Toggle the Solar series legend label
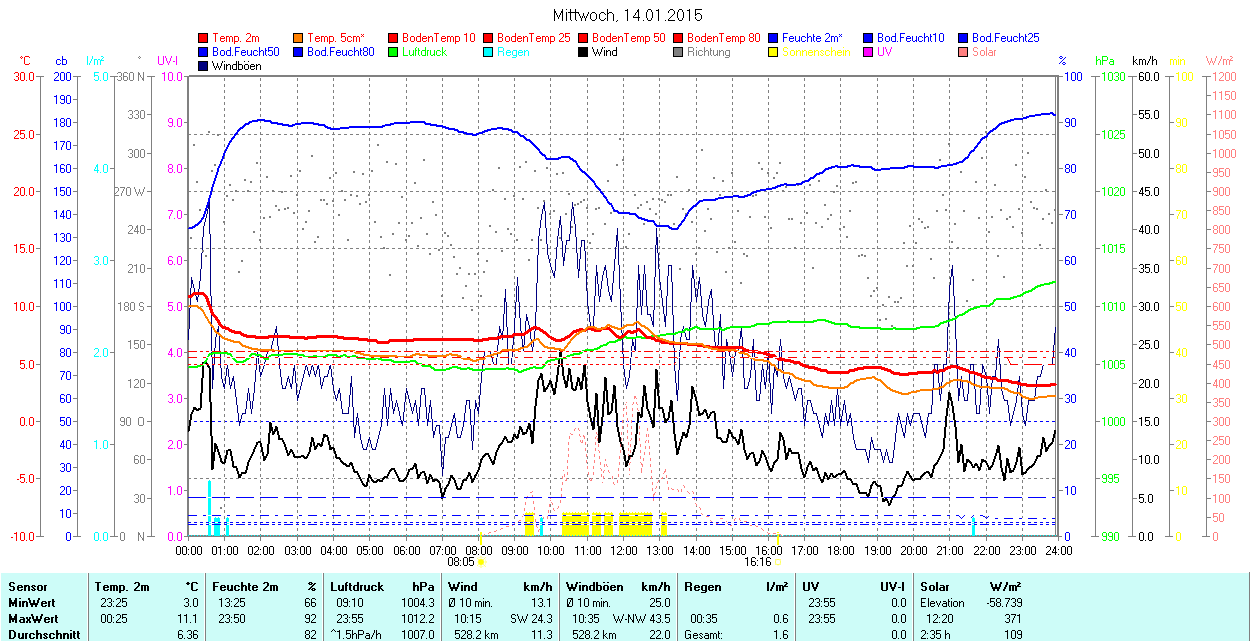 (x=983, y=52)
